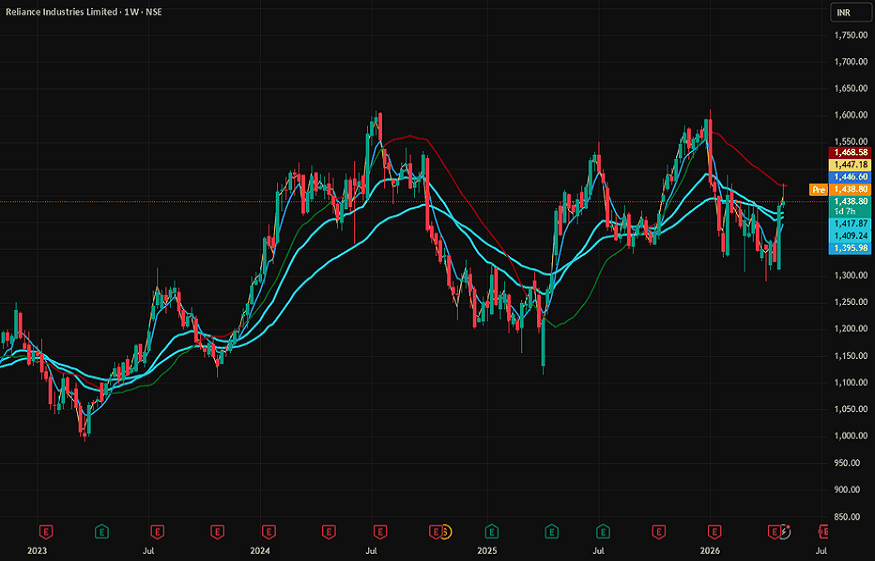Click the green earnings marker between 2025 and Jul
Image resolution: width=875 pixels, height=561 pixels.
tap(551, 531)
